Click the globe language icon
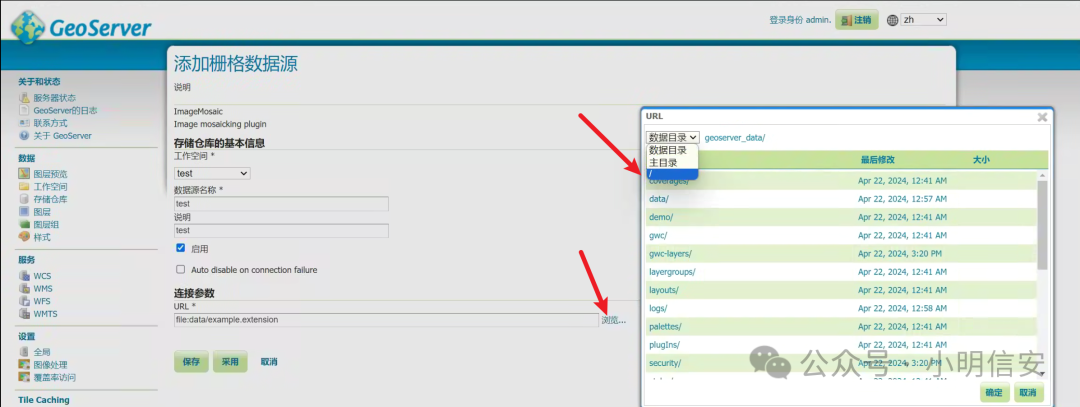The width and height of the screenshot is (1080, 407). click(x=892, y=20)
